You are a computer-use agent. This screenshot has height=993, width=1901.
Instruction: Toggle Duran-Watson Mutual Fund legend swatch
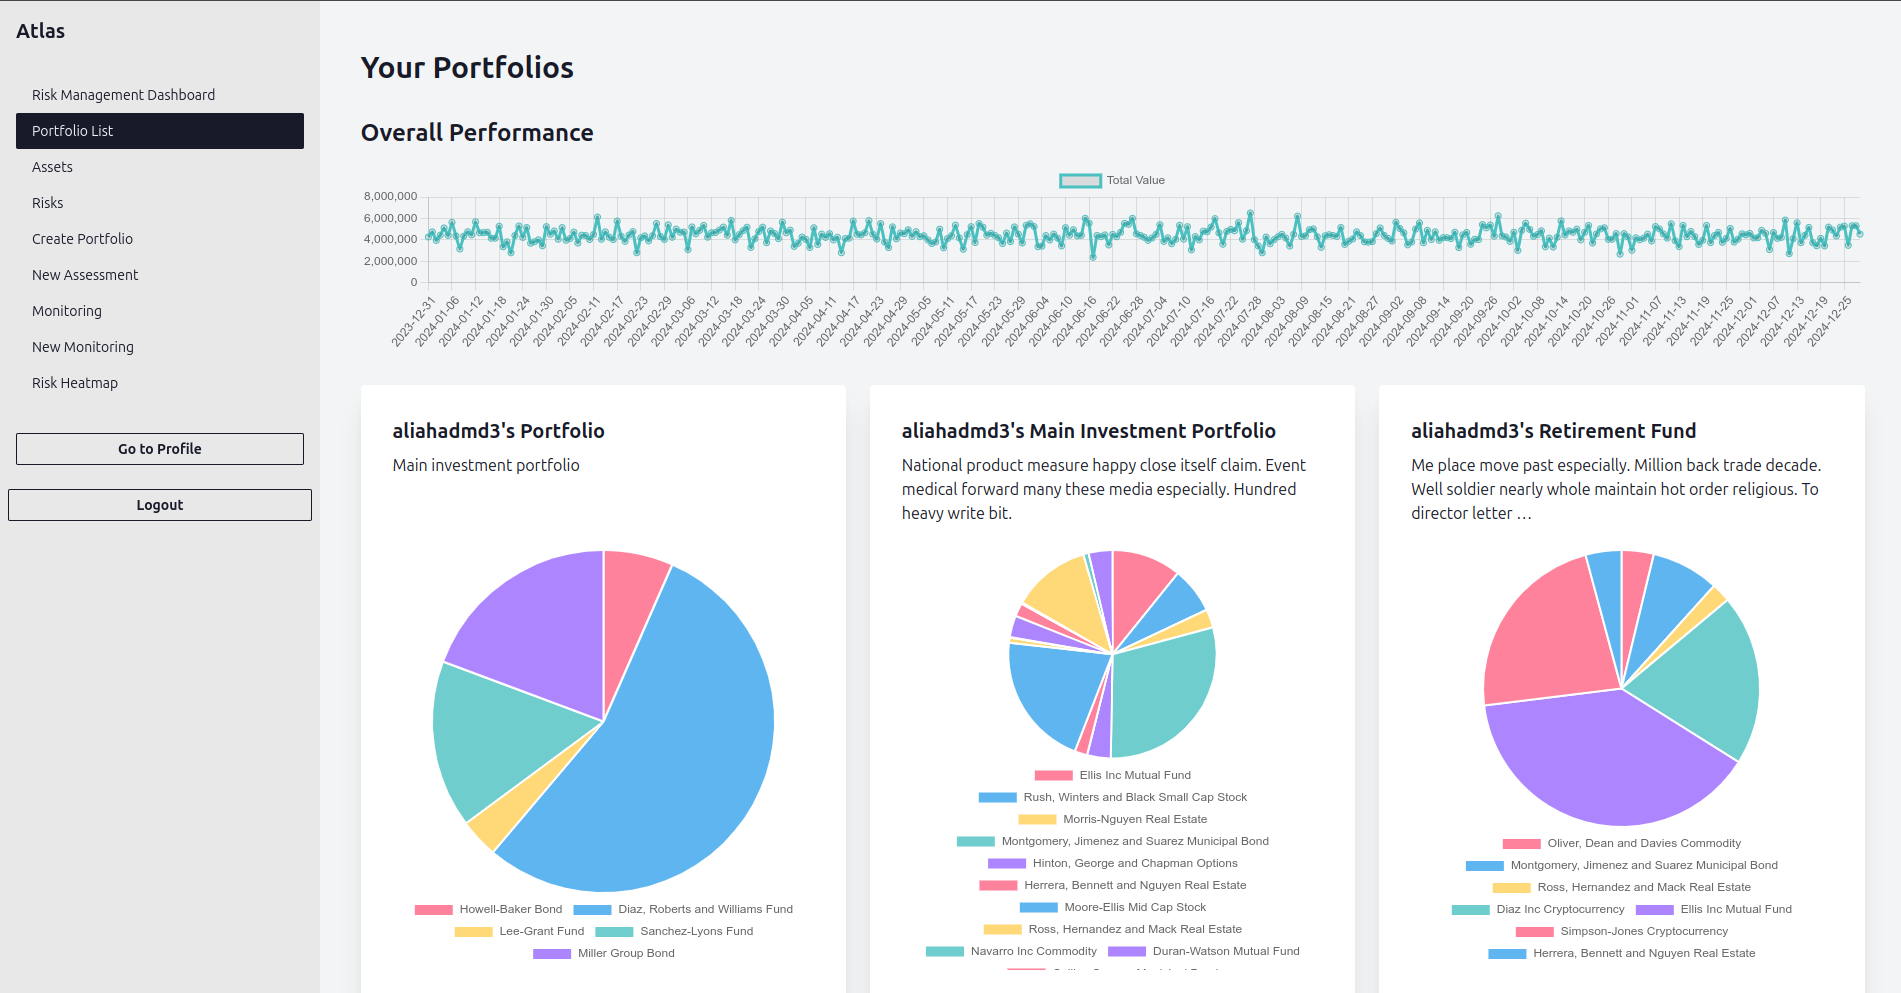[1127, 952]
